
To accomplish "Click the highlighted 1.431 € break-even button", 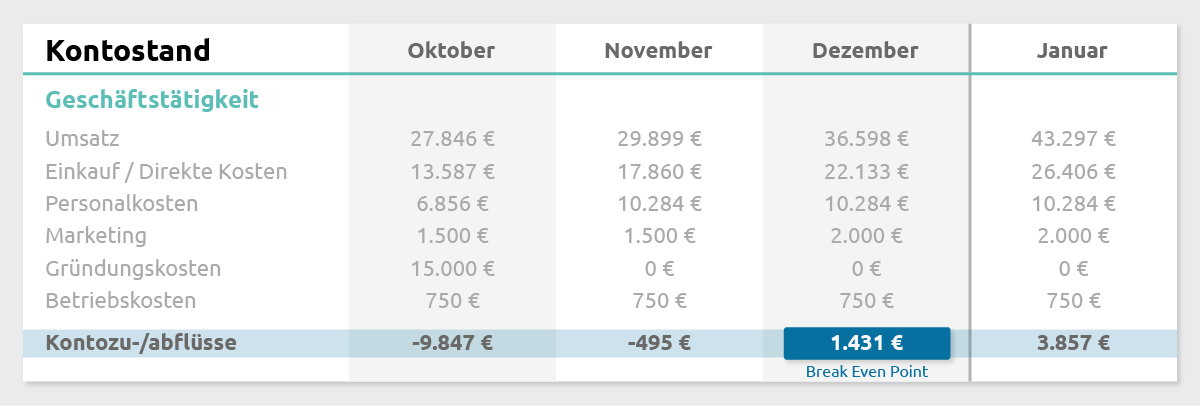I will [866, 343].
